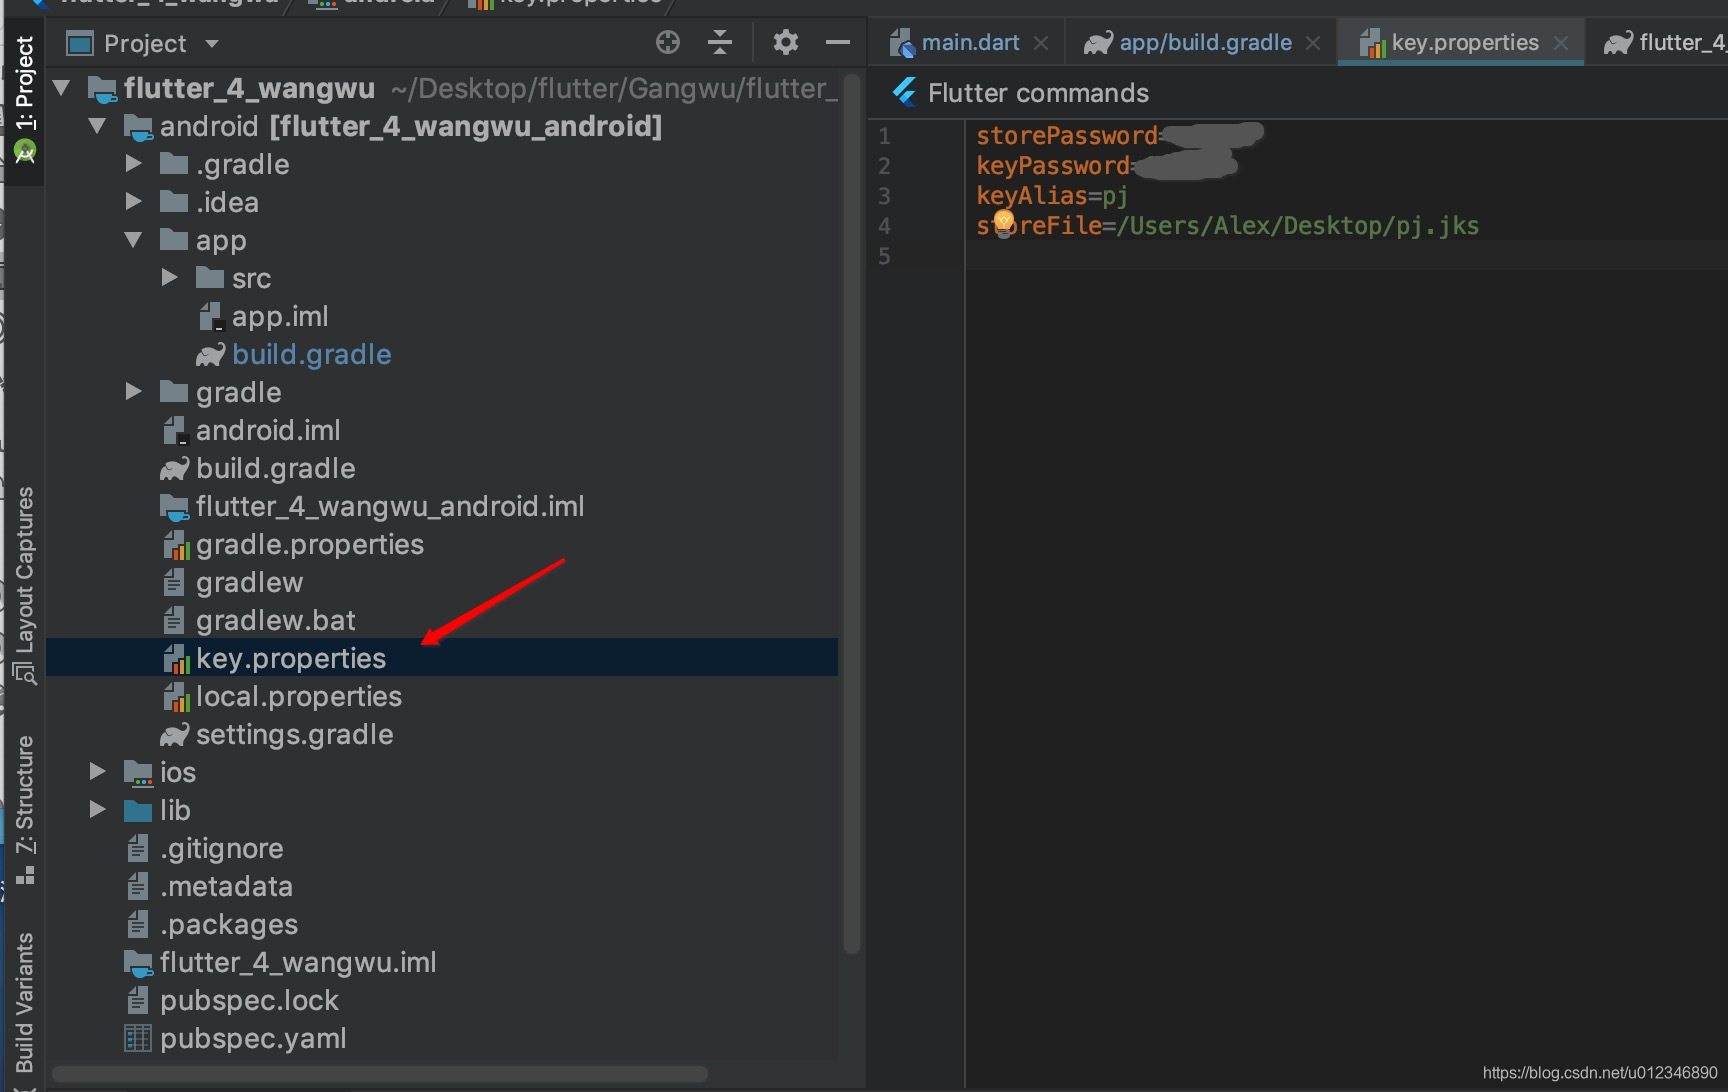The image size is (1728, 1092).
Task: Click the keyPassword line in editor
Action: pyautogui.click(x=1108, y=166)
